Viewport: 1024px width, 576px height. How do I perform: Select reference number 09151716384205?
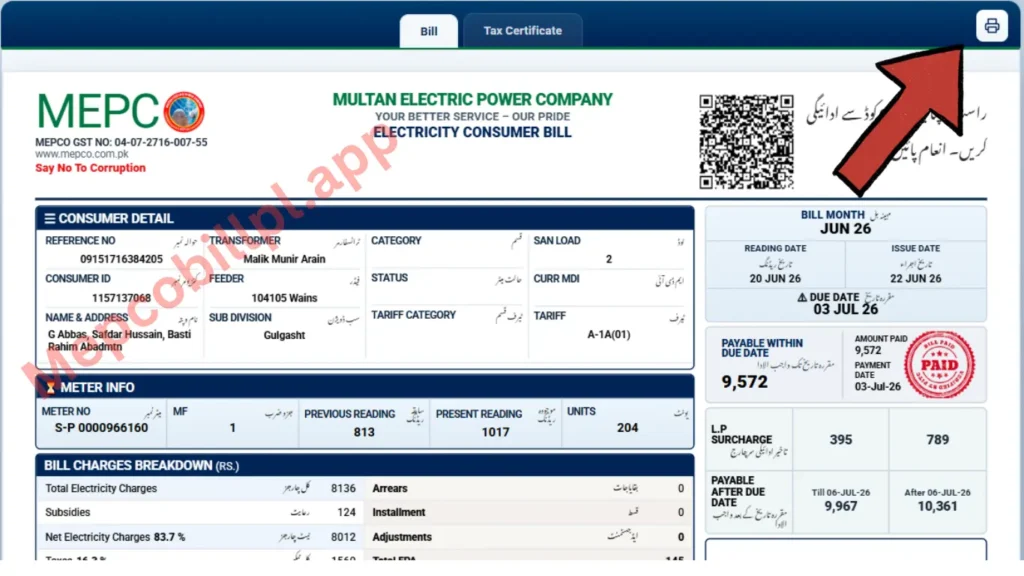click(x=121, y=259)
